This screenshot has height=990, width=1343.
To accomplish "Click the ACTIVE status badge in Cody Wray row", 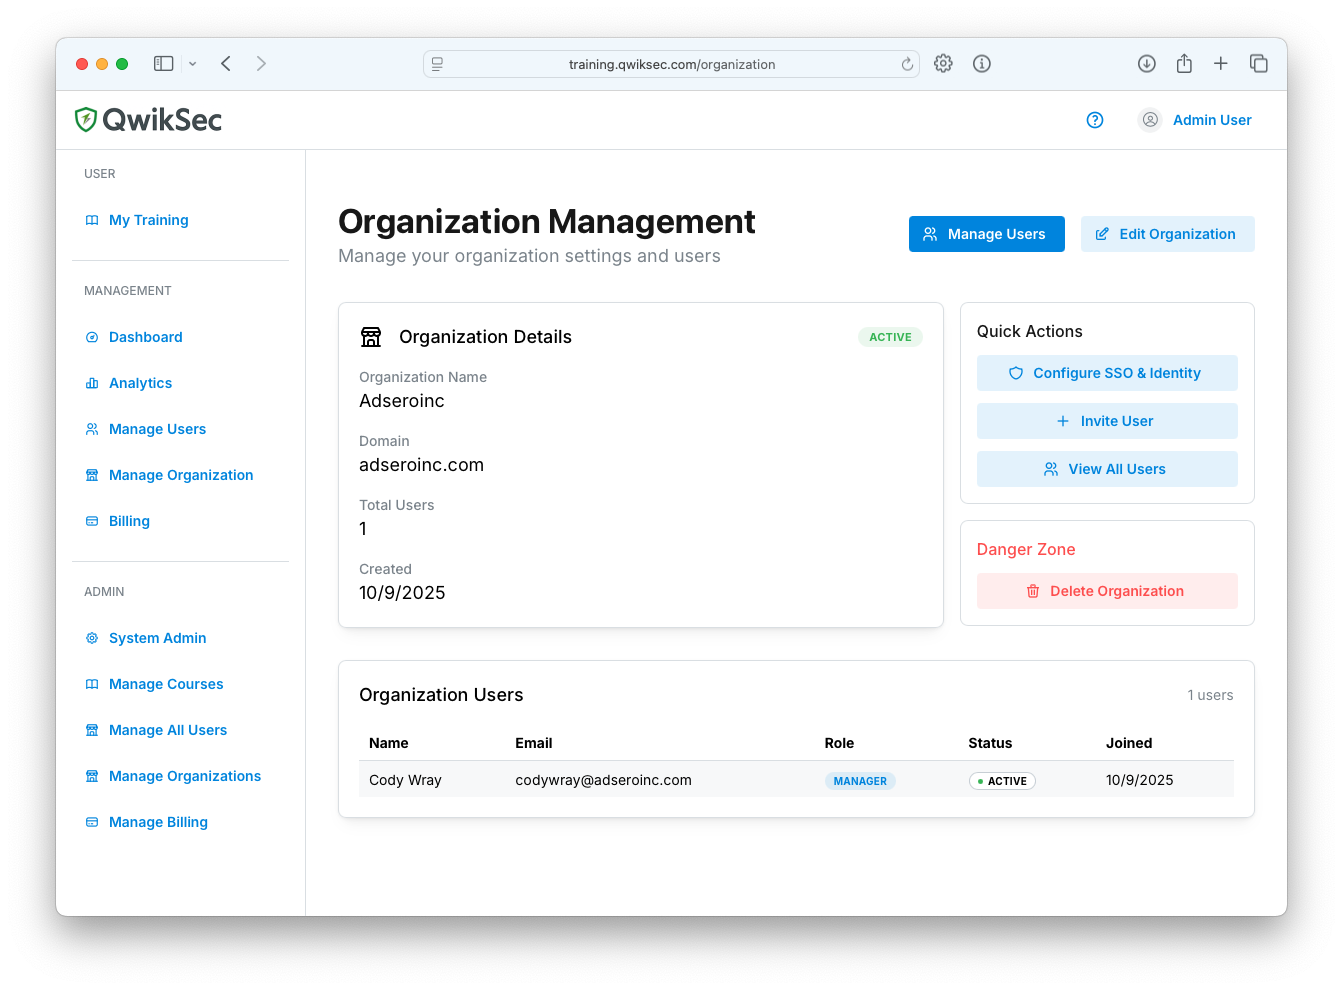I will [x=1002, y=781].
